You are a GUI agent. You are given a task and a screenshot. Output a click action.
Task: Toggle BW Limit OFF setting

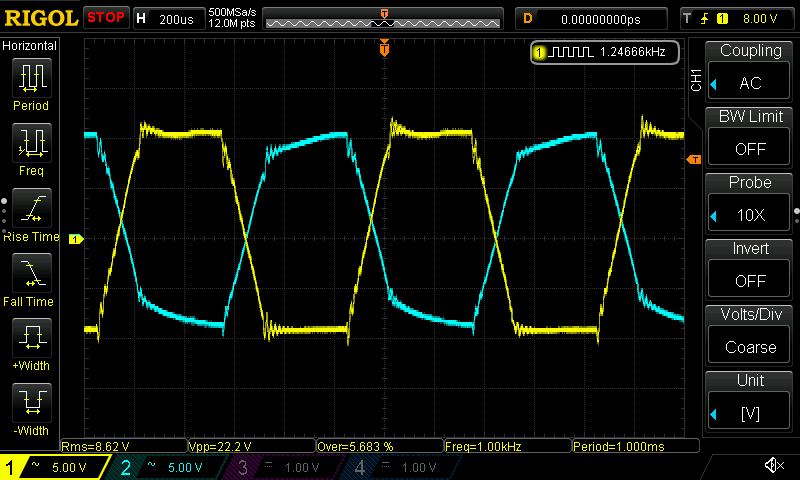point(750,136)
